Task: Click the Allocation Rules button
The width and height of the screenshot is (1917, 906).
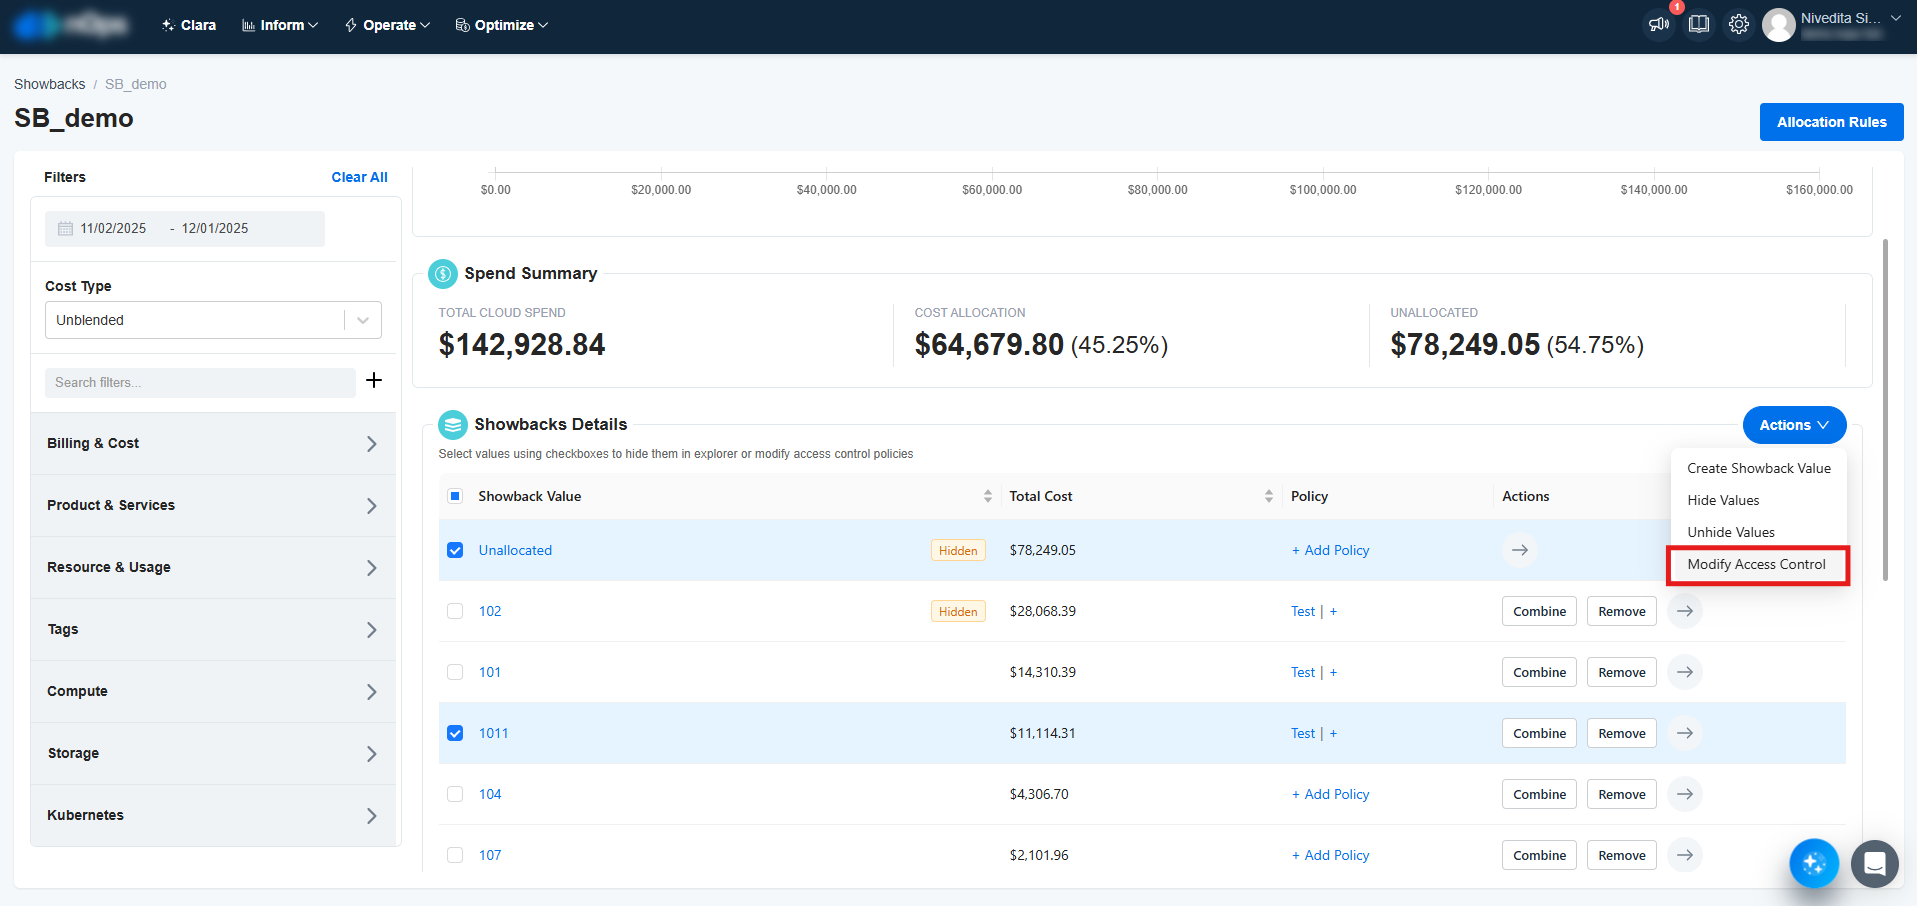Action: (1831, 122)
